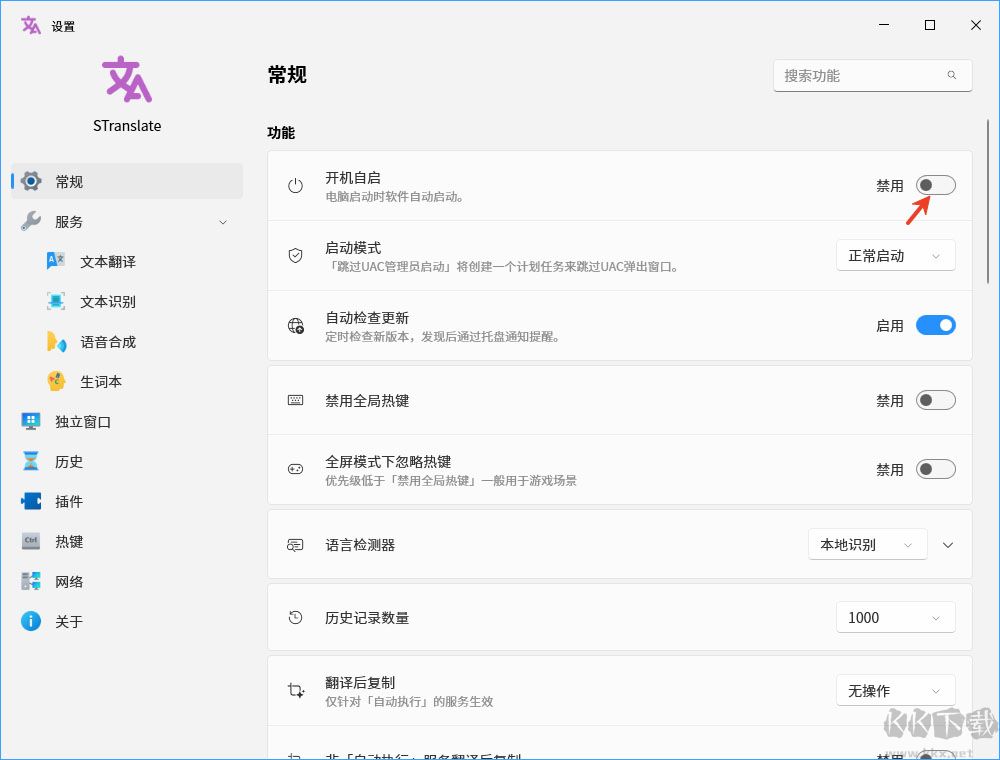This screenshot has width=1000, height=760.
Task: Click the 独立窗口 monitor icon
Action: (31, 421)
